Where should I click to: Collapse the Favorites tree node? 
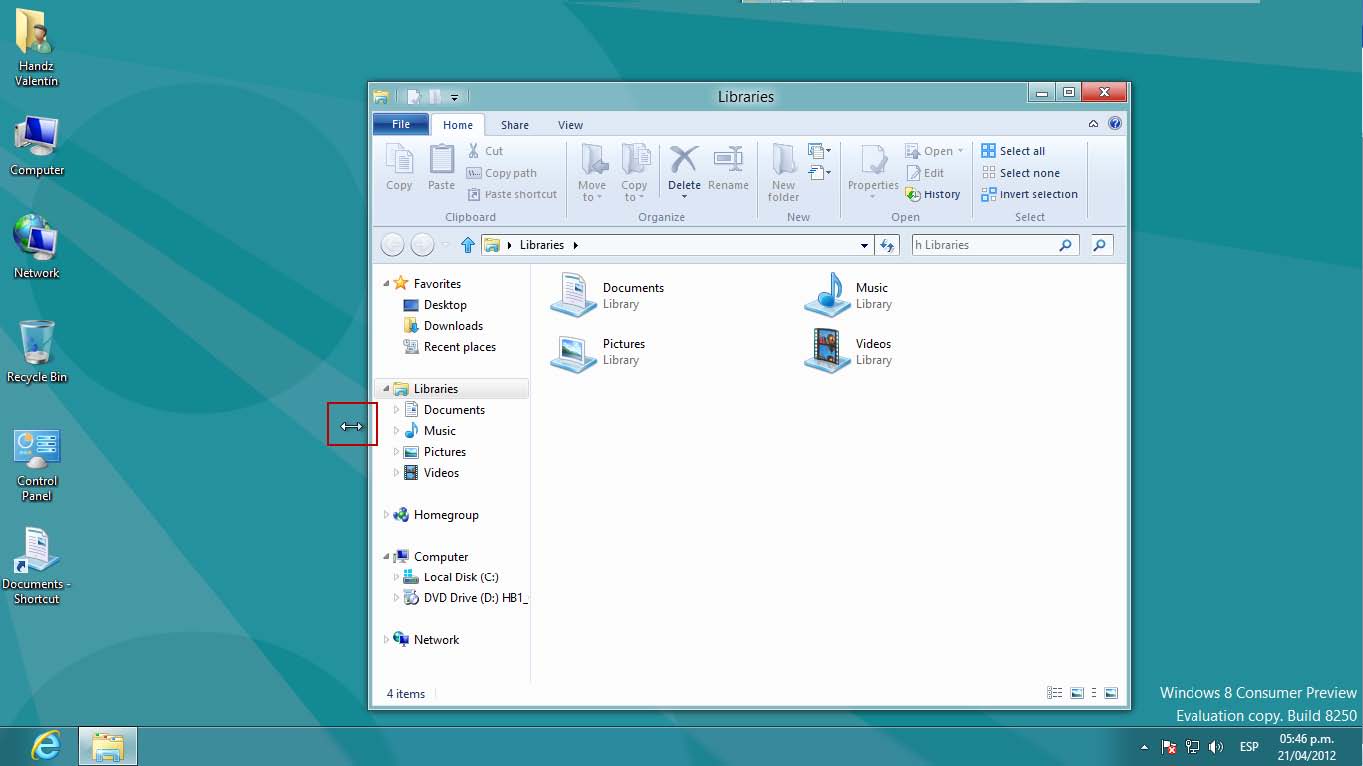(387, 284)
